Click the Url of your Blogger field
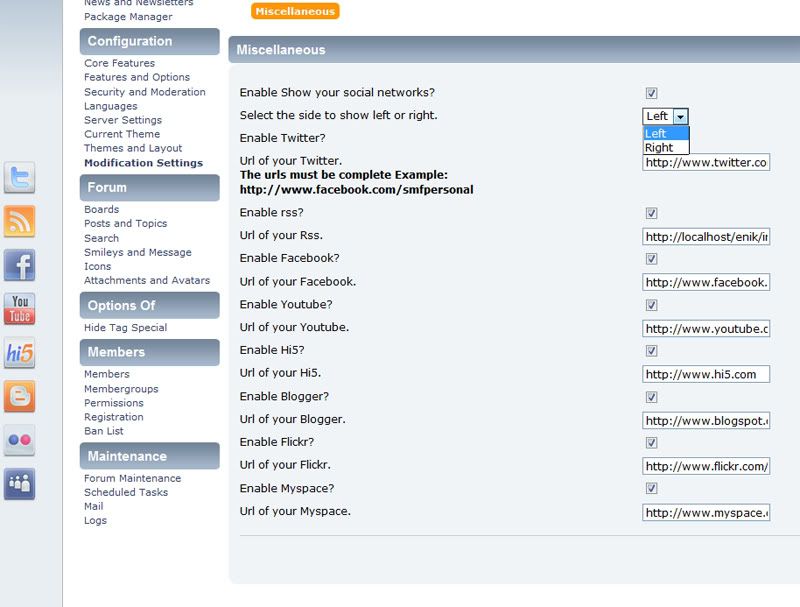Screen dimensions: 800x607 (x=706, y=420)
